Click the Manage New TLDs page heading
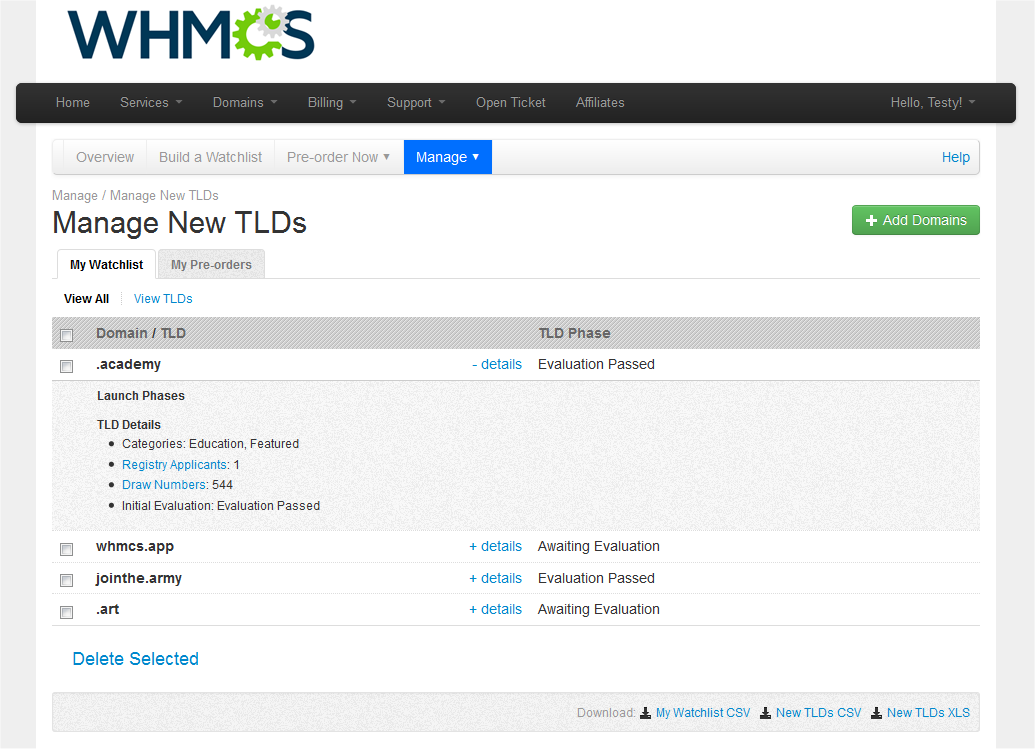This screenshot has width=1035, height=749. [x=180, y=222]
